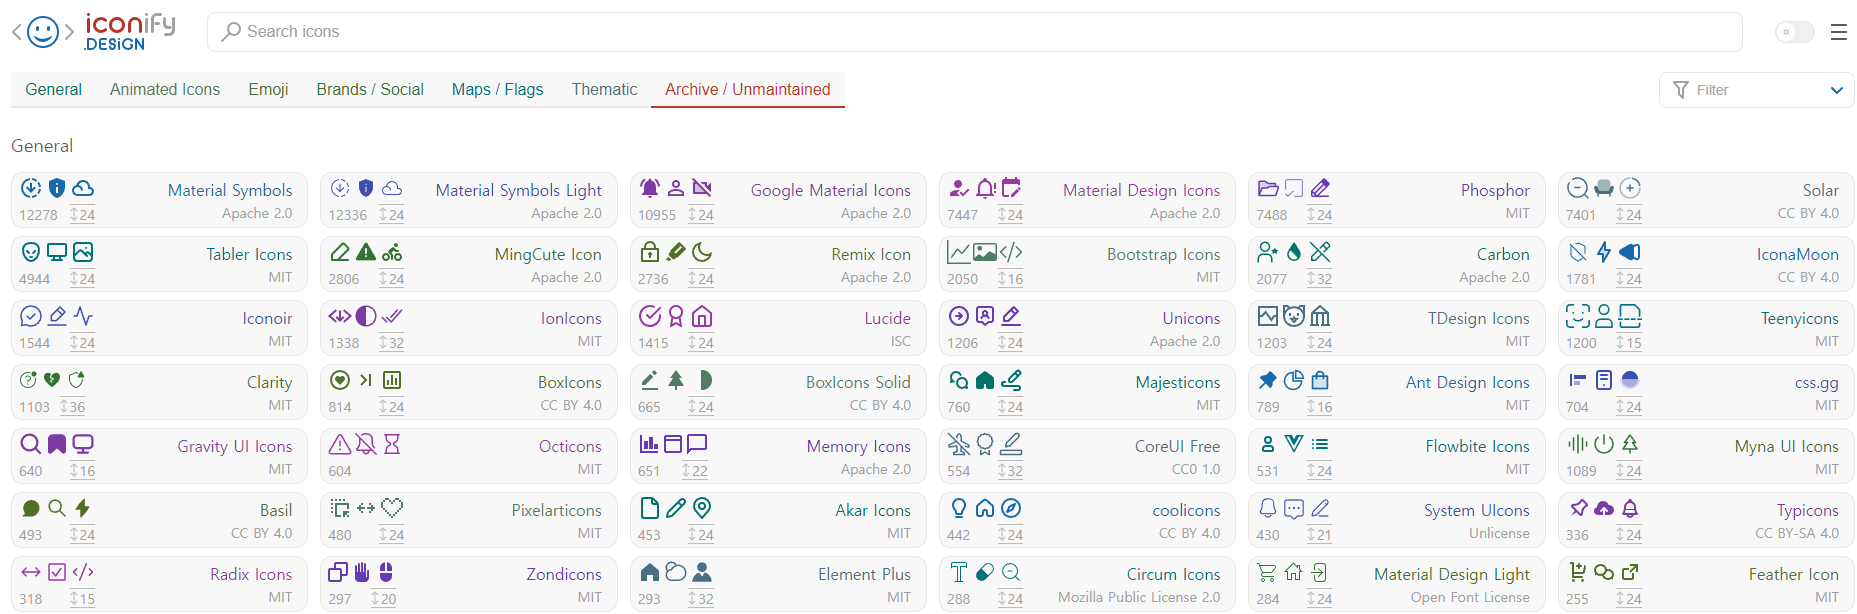
Task: Click the lightning bolt icon in IconaMoon card
Action: tap(1604, 252)
